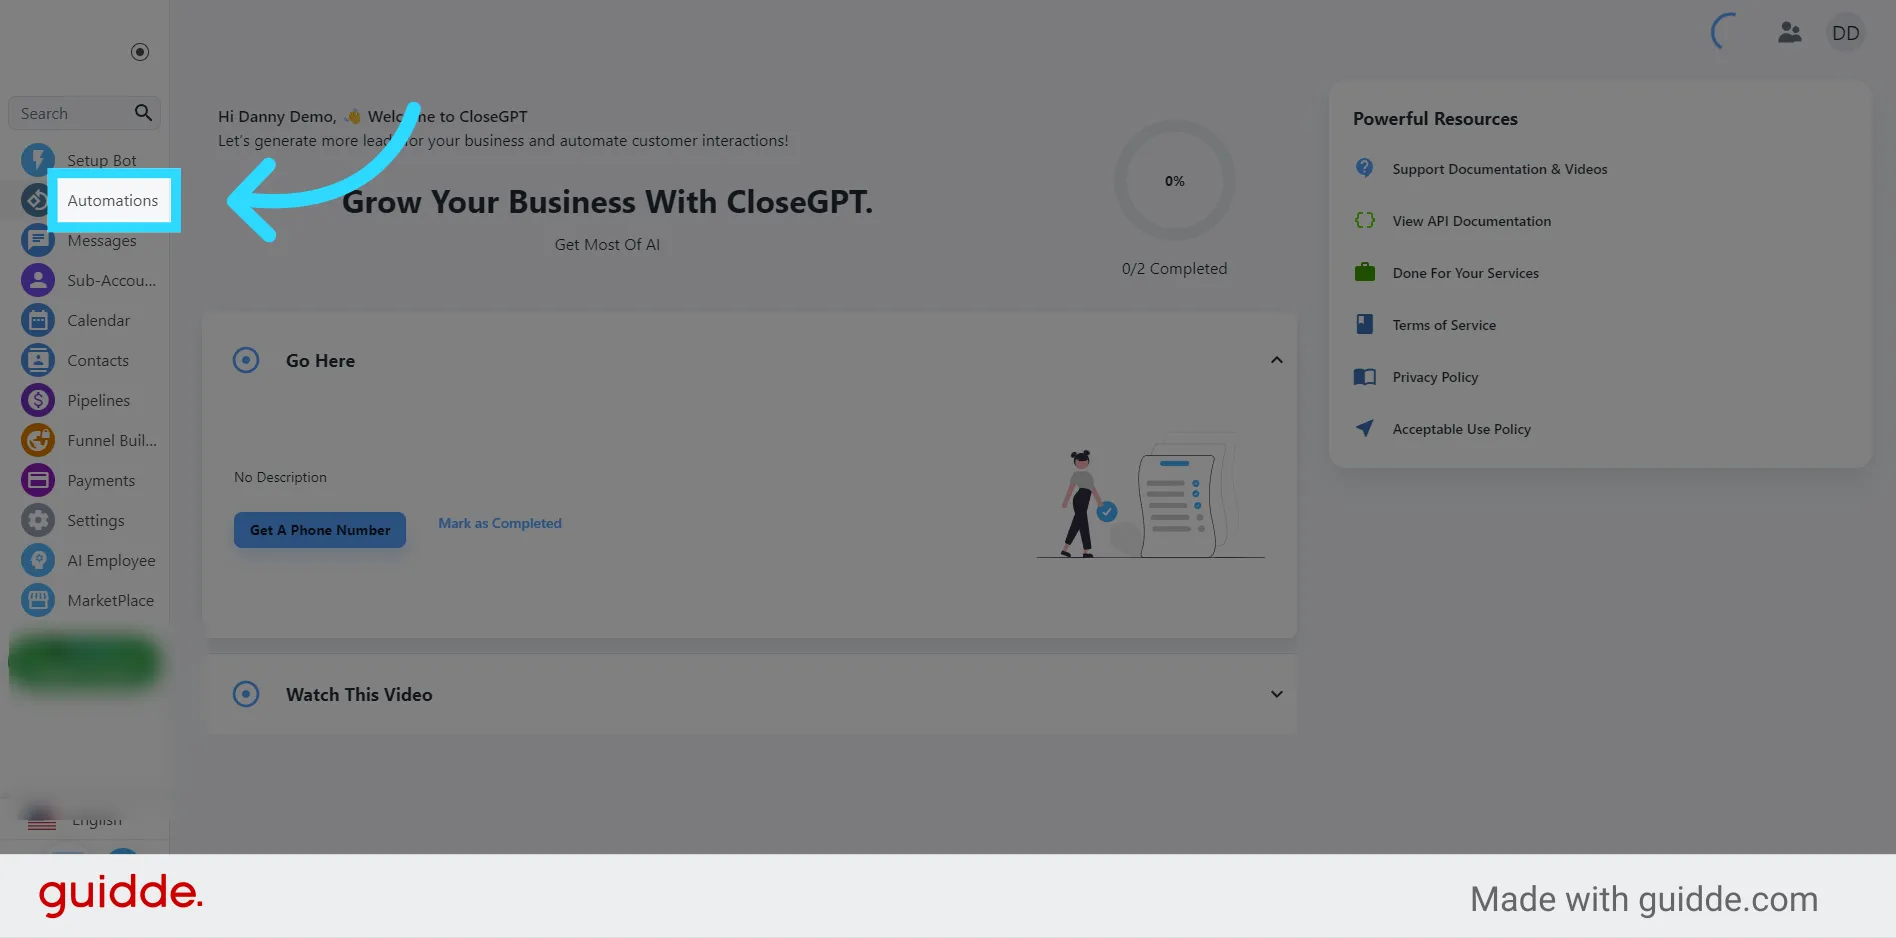Select Settings in the sidebar menu
This screenshot has height=938, width=1896.
tap(96, 520)
